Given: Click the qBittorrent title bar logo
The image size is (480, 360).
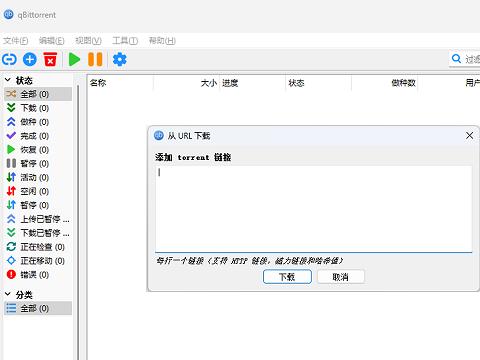Looking at the screenshot, I should pos(8,14).
